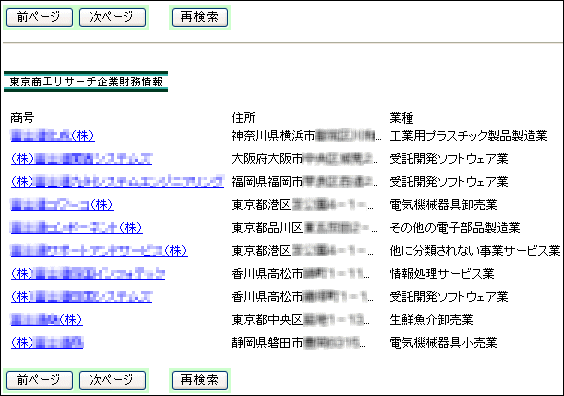
Task: Click the bottom 前ページ button
Action: click(39, 380)
